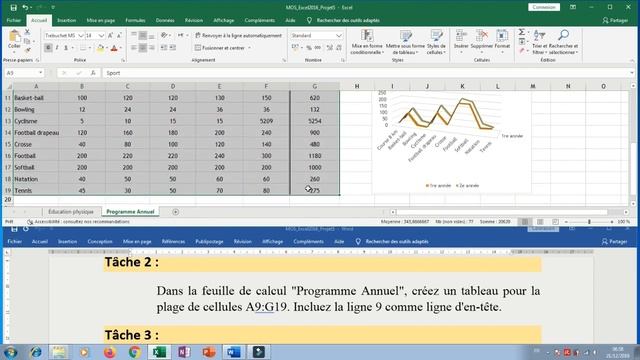Screen dimensions: 640x360
Task: Click the Word icon in the taskbar
Action: pos(233,352)
